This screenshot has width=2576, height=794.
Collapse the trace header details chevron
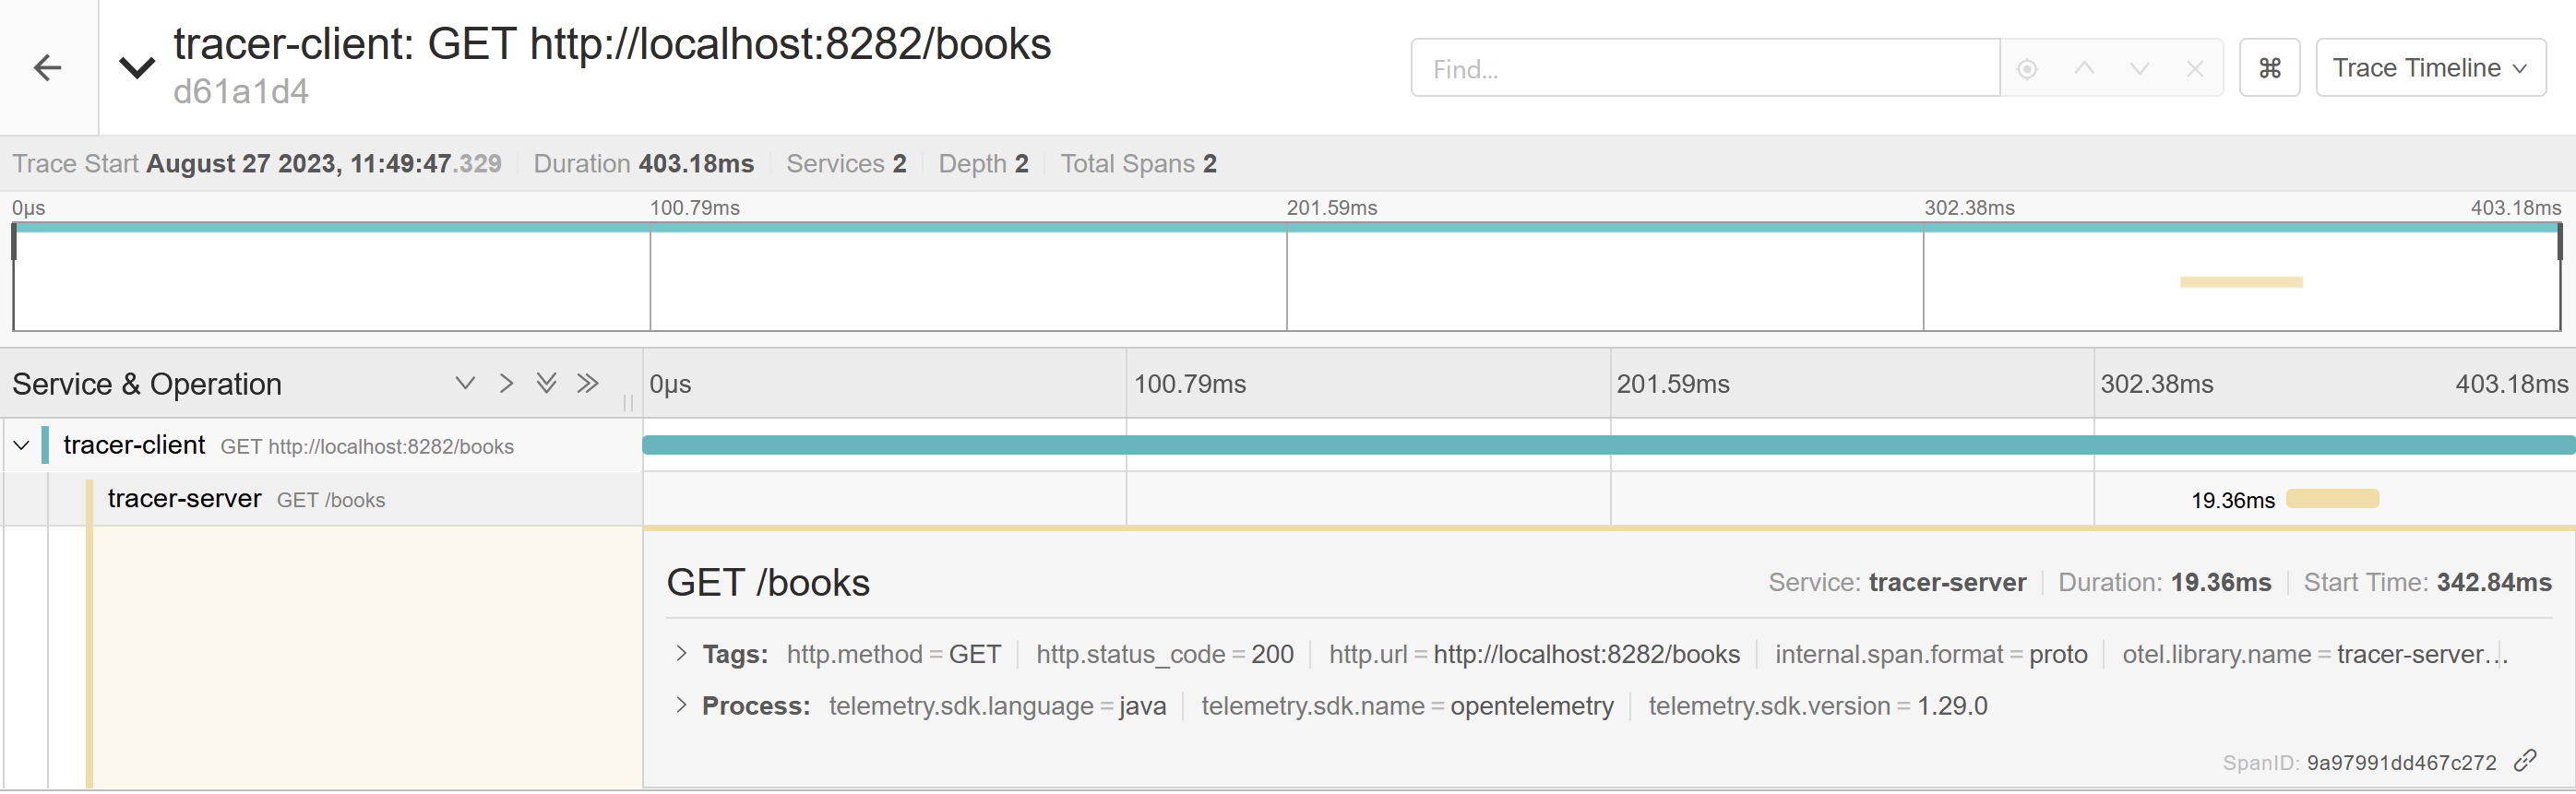137,68
